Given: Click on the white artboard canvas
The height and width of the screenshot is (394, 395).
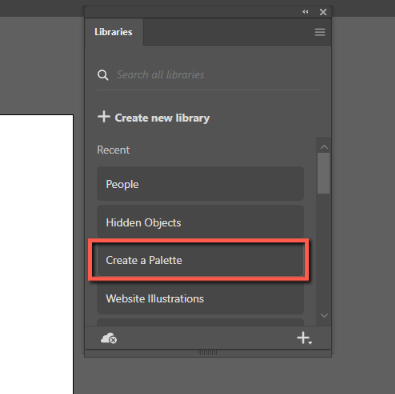Looking at the screenshot, I should click(37, 254).
